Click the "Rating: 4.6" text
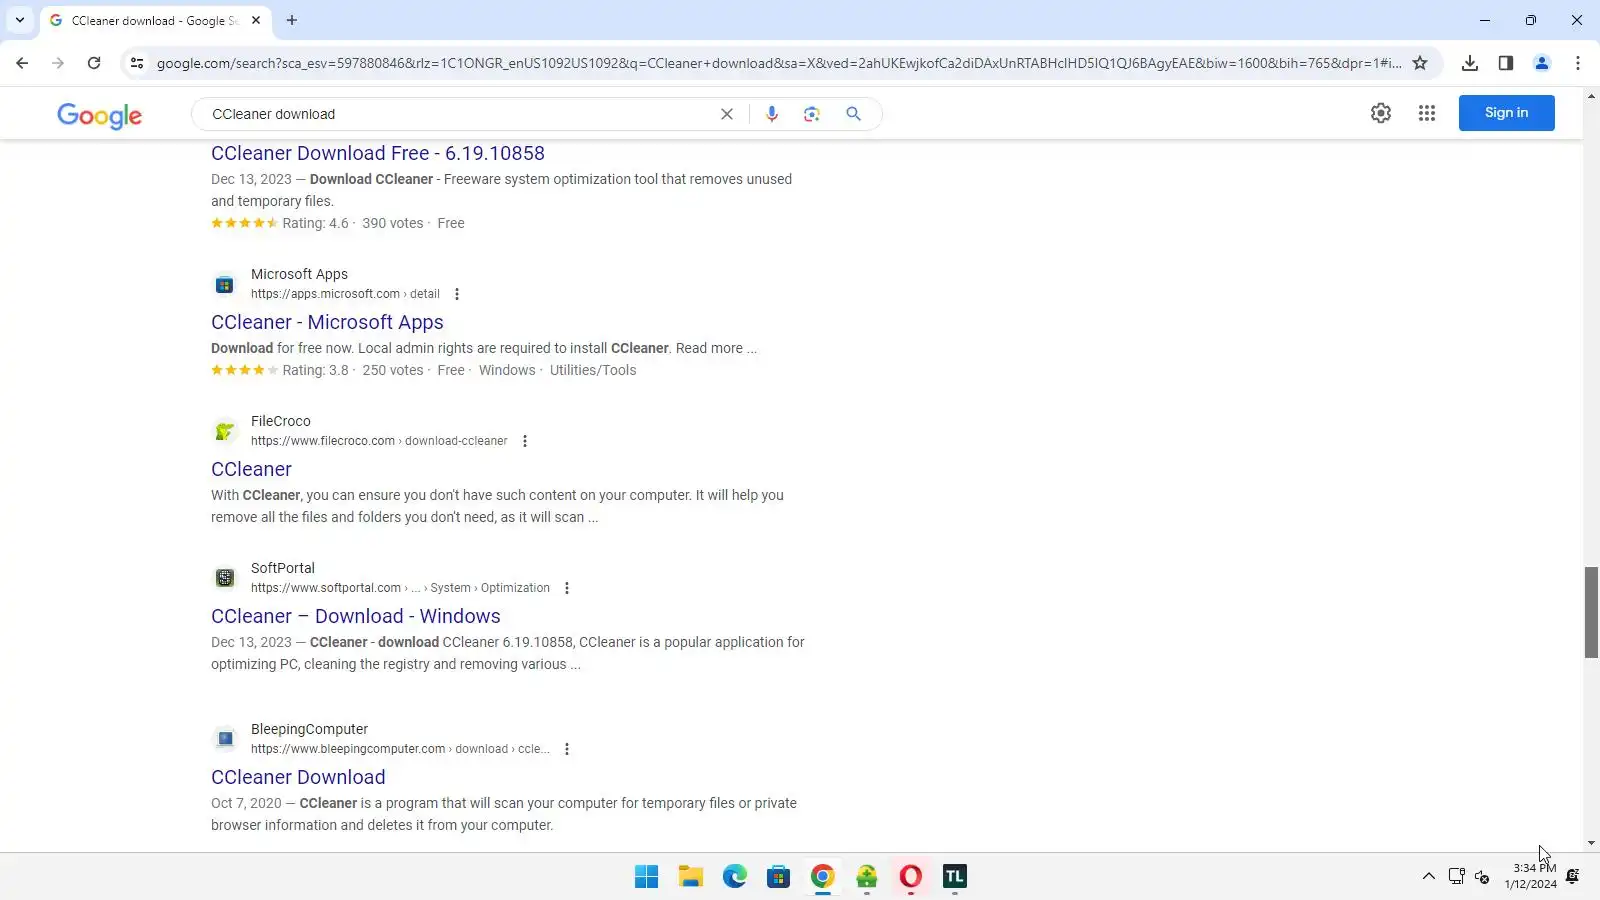The width and height of the screenshot is (1600, 900). pyautogui.click(x=315, y=223)
